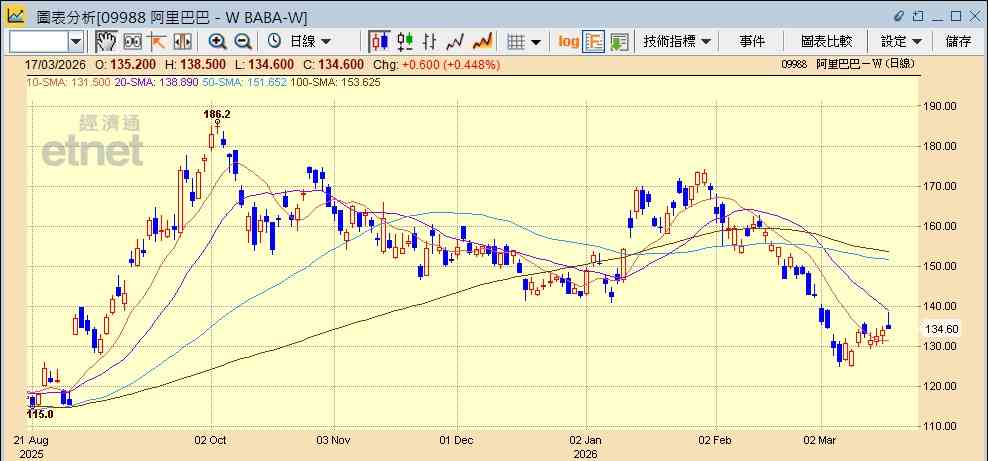
Task: Click the 160.00 price axis label
Action: 941,226
